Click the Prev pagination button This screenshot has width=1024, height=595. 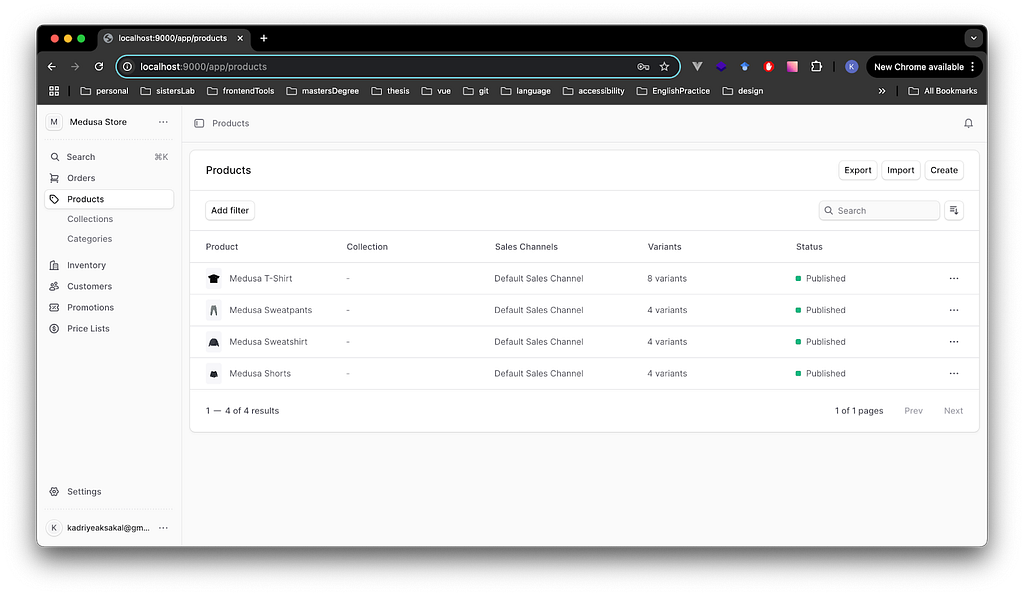913,411
